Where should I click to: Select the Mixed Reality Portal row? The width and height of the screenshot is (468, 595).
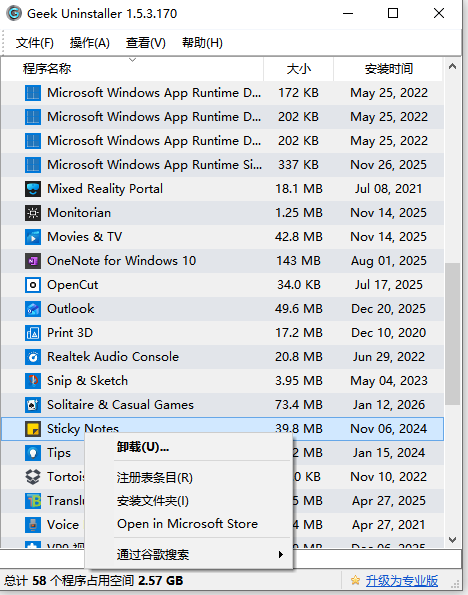pos(222,189)
